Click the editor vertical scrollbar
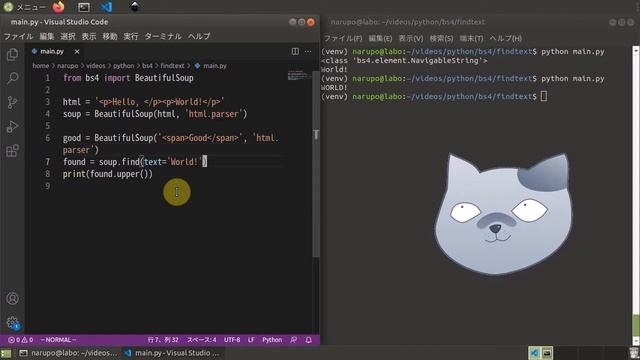Screen dimensions: 640x360 (x=316, y=163)
